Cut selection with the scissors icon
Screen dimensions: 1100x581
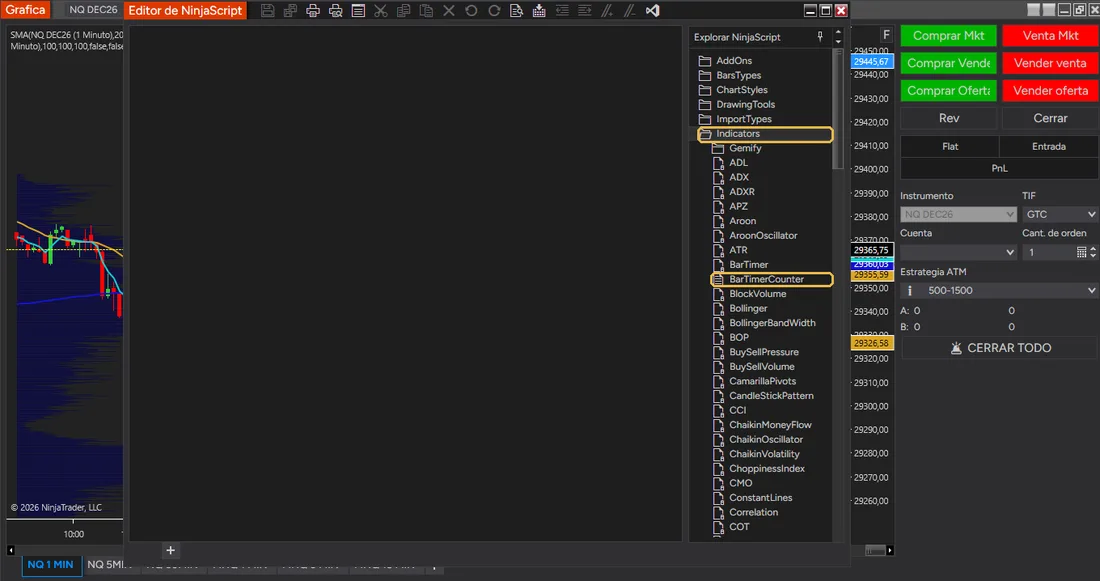tap(380, 11)
